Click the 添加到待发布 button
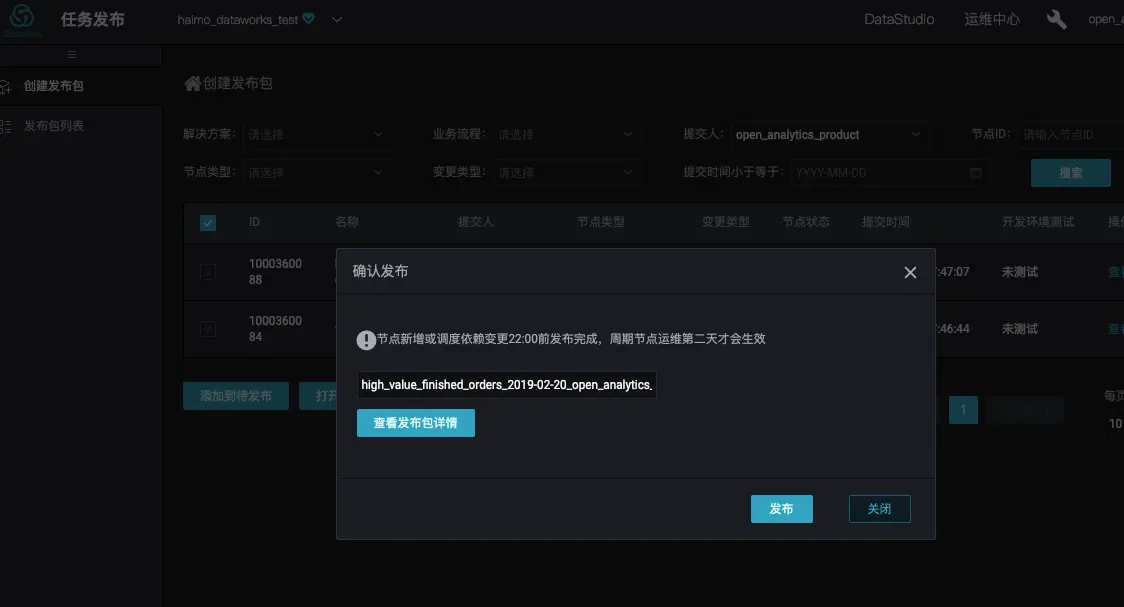This screenshot has height=607, width=1124. coord(236,396)
